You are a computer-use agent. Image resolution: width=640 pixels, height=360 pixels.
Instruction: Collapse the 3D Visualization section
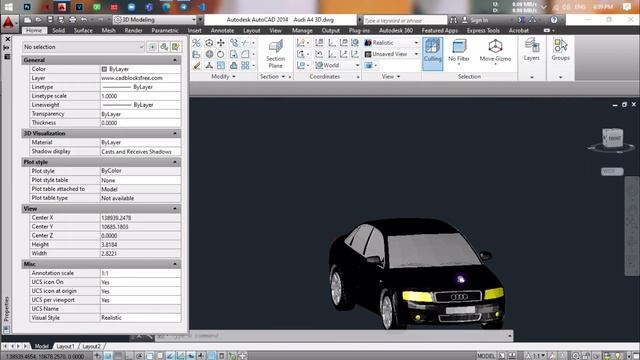[175, 133]
